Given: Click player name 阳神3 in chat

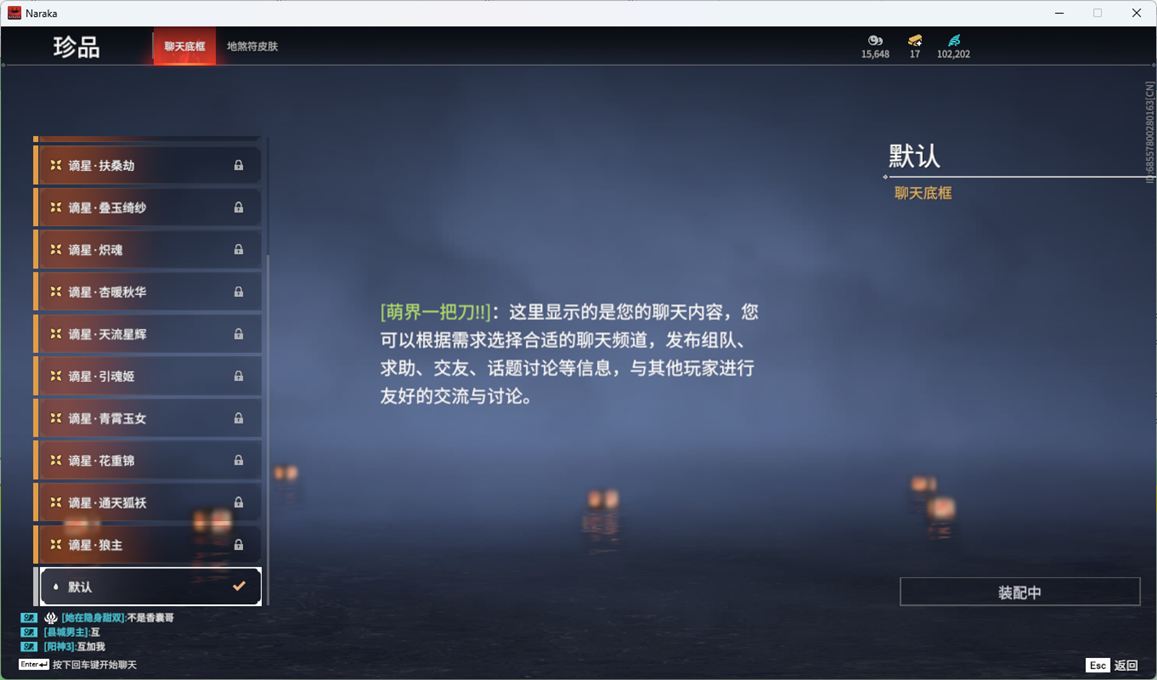Looking at the screenshot, I should point(59,647).
